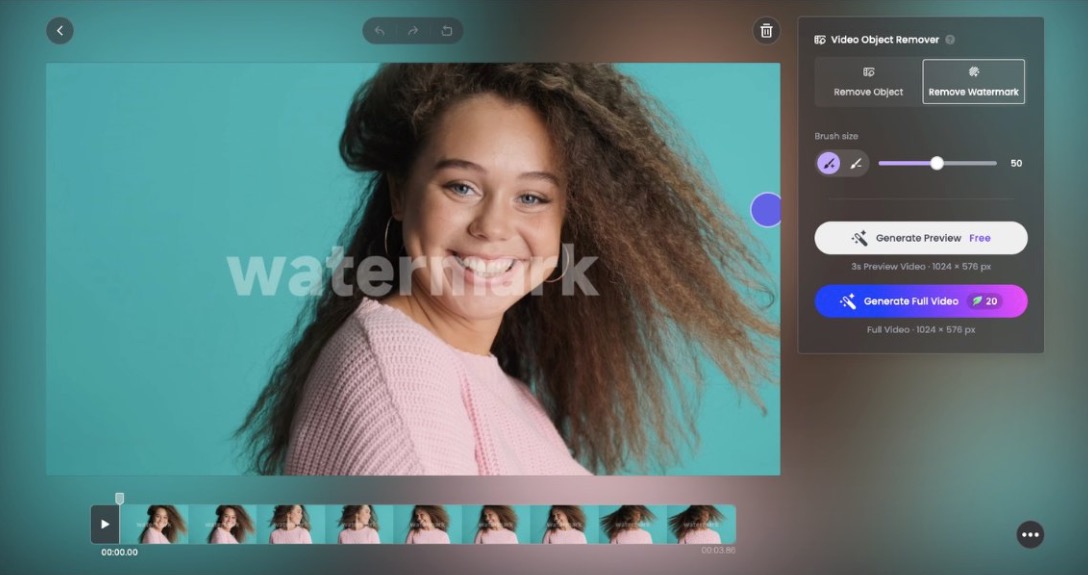The width and height of the screenshot is (1088, 575).
Task: Open the three-dots more options button
Action: 1030,534
